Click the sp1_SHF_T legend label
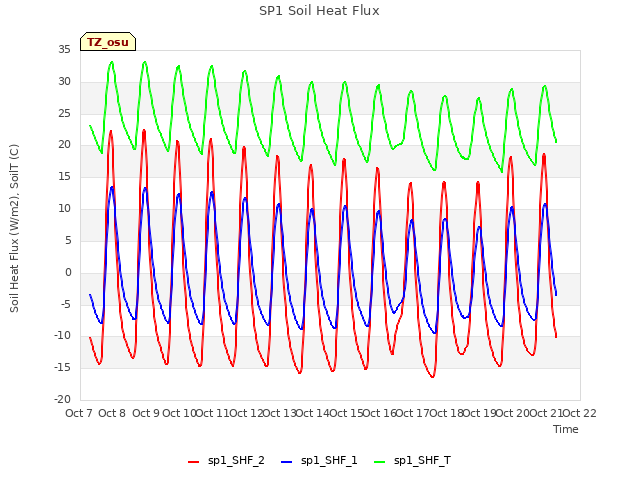Screen dimensions: 640x480 click(x=422, y=461)
